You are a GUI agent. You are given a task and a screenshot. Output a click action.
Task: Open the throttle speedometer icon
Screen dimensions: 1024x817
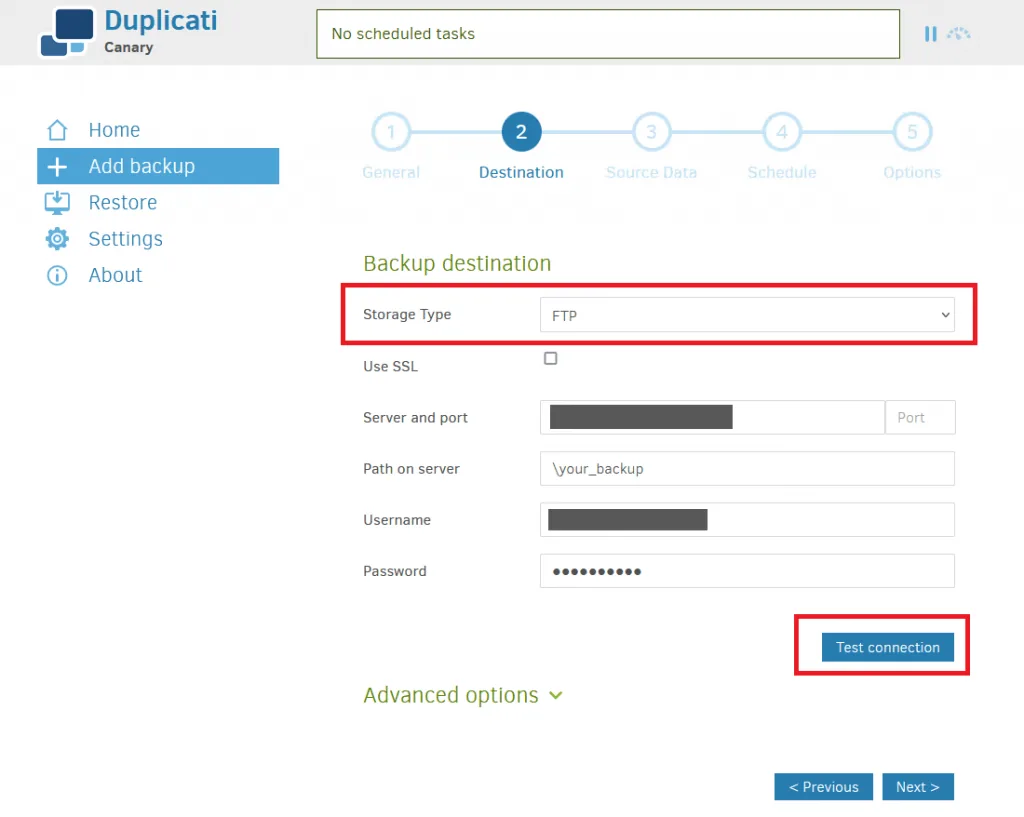point(959,33)
